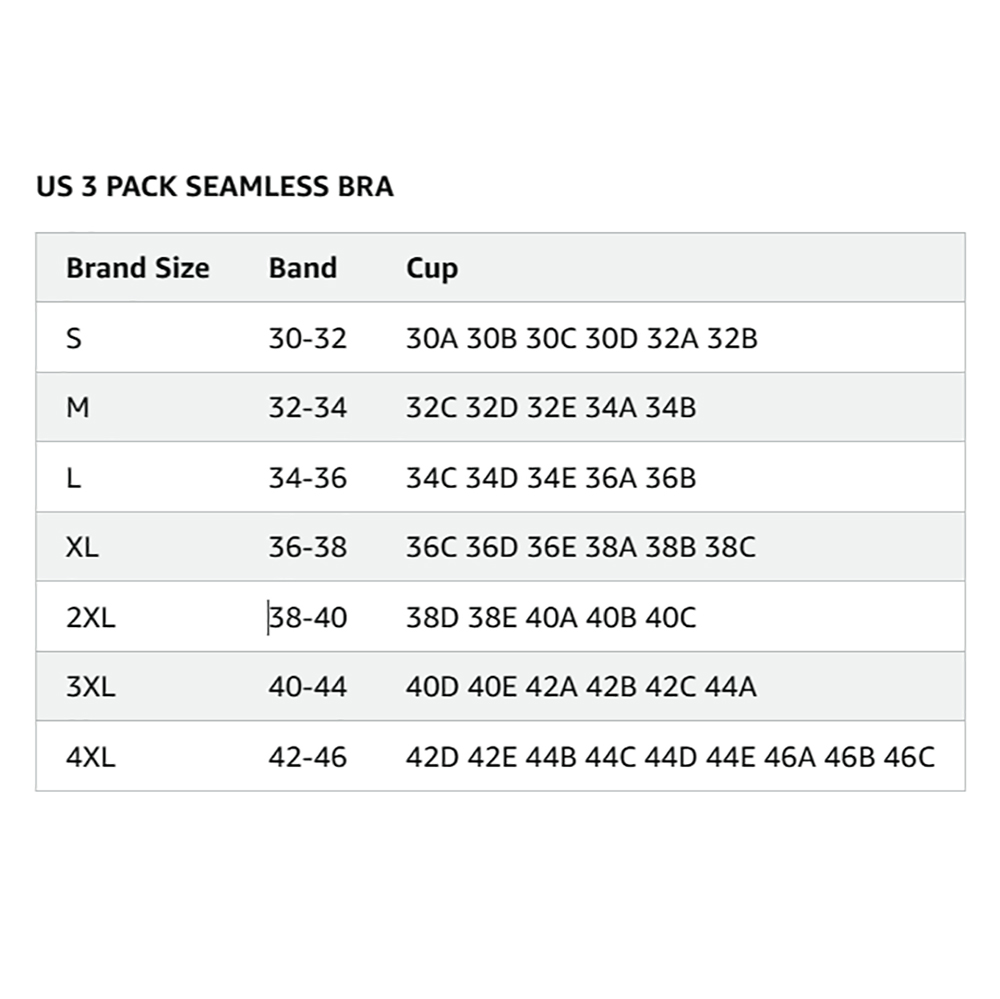This screenshot has width=1000, height=999.
Task: Click the 3XL brand size cell
Action: pos(91,688)
